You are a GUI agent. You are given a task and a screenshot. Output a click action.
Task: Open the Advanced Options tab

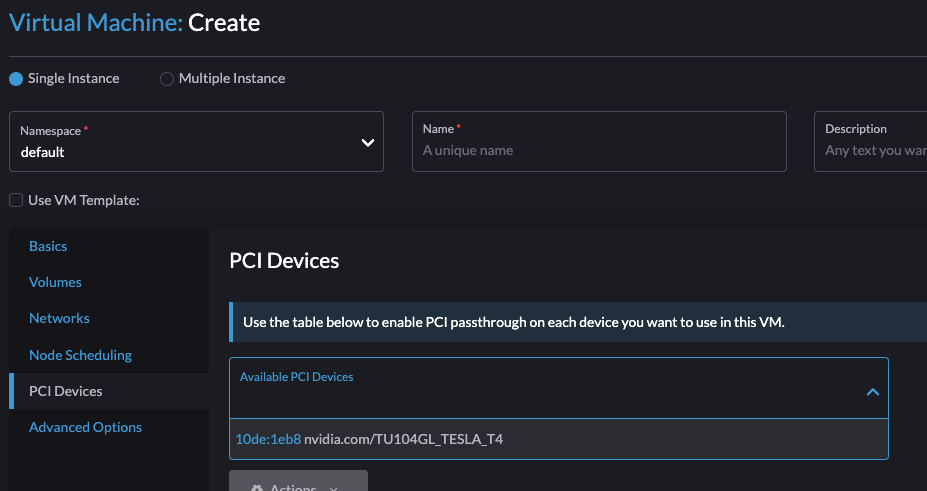[x=85, y=427]
